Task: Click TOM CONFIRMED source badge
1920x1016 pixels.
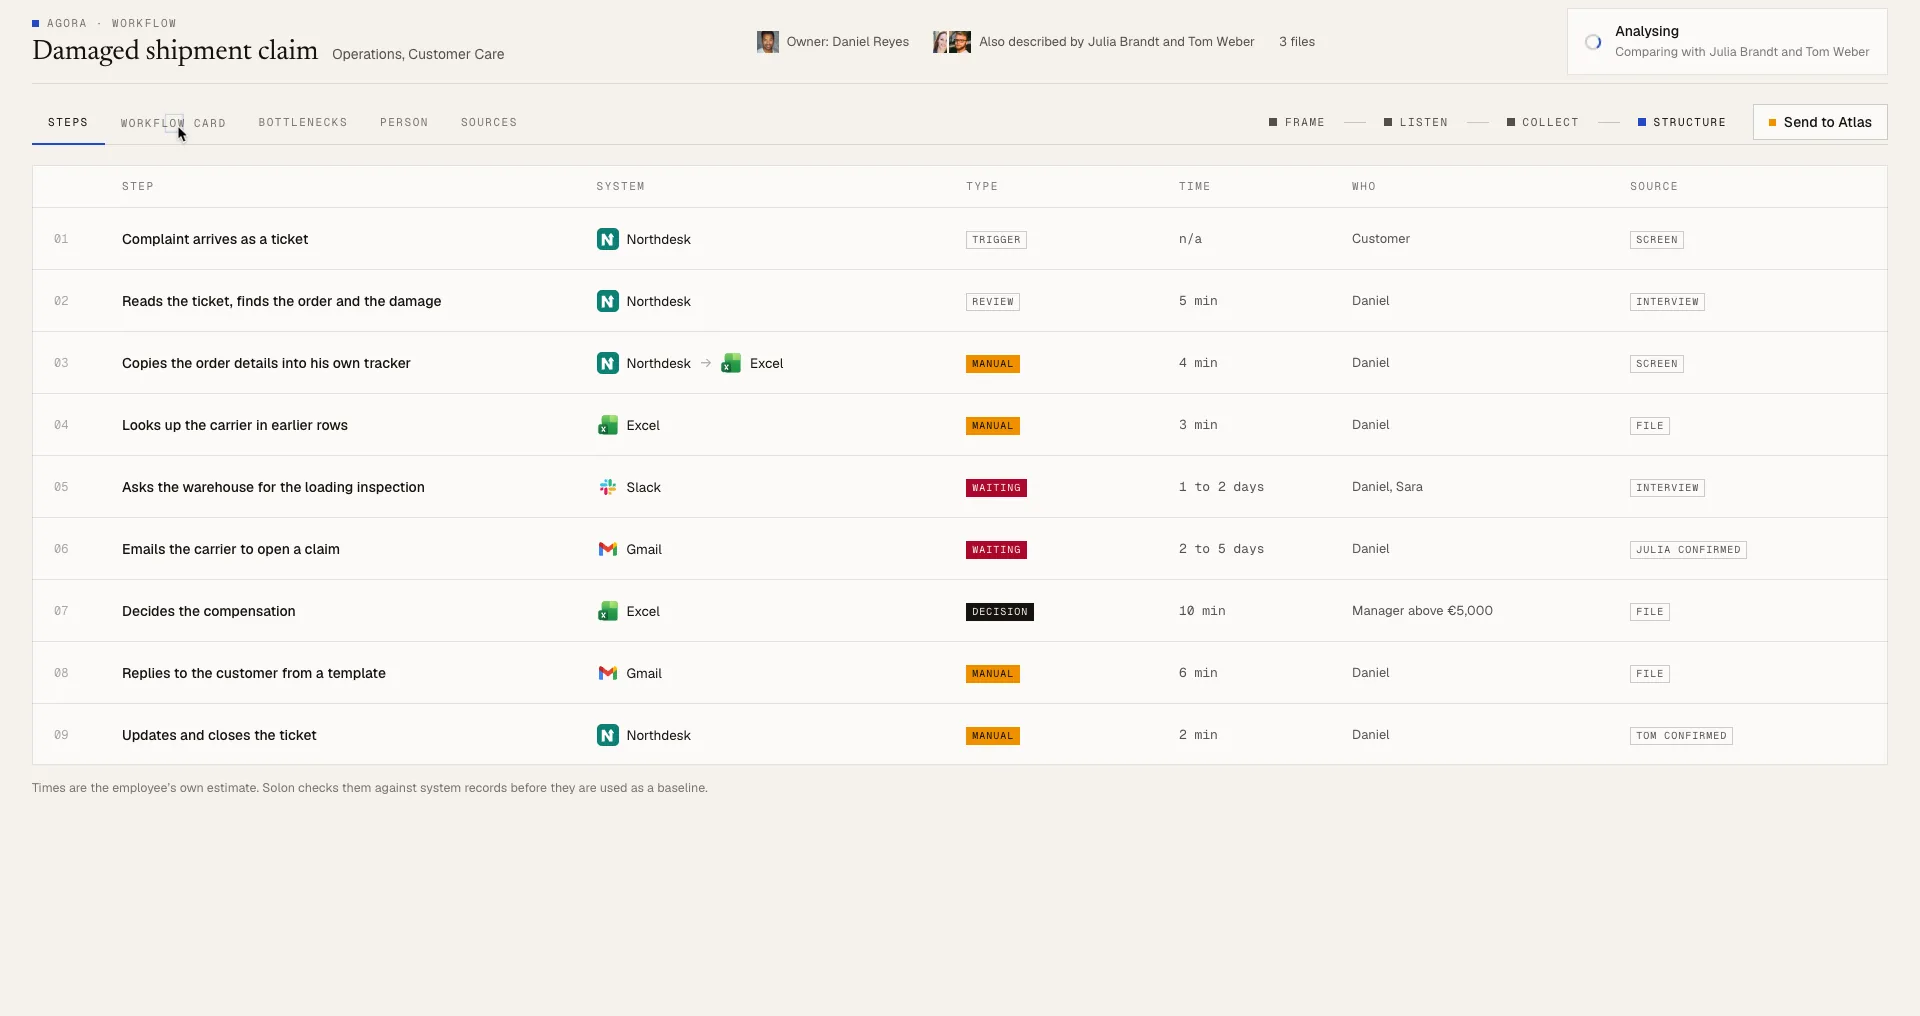Action: (x=1681, y=736)
